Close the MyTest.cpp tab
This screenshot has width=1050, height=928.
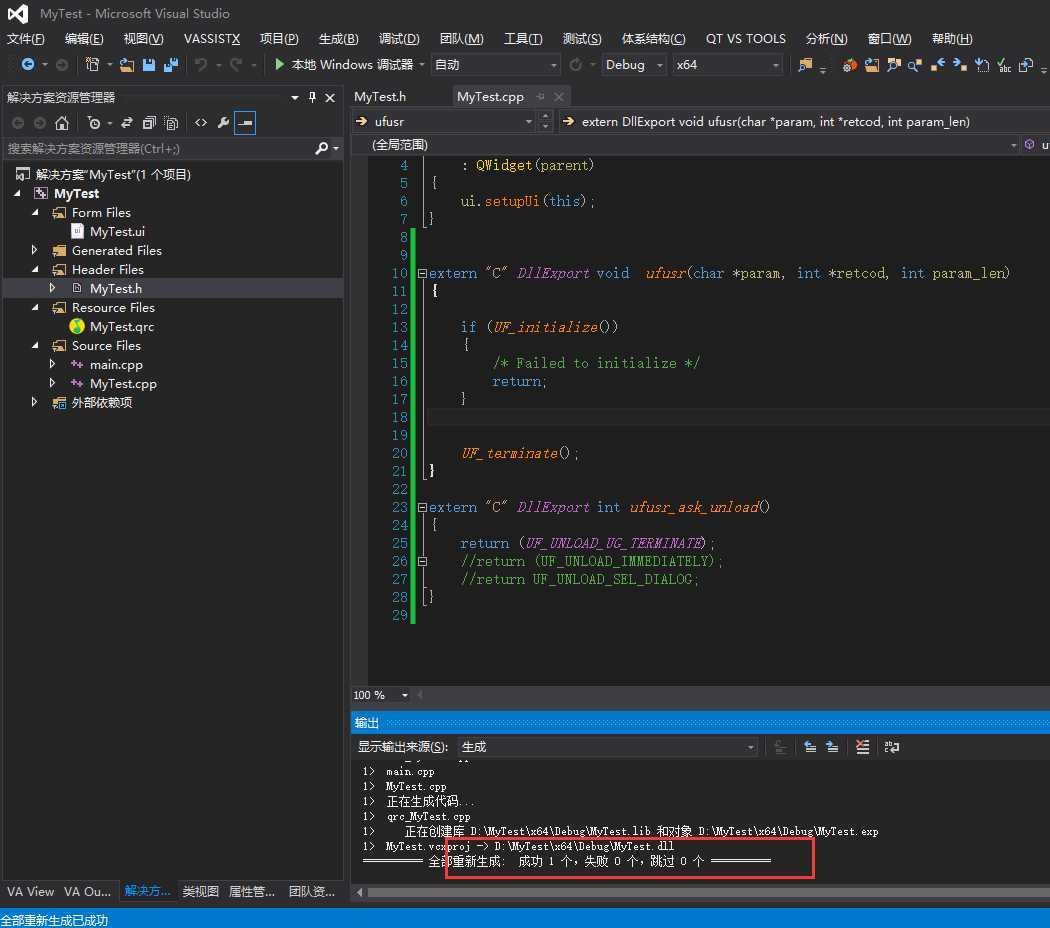point(558,96)
